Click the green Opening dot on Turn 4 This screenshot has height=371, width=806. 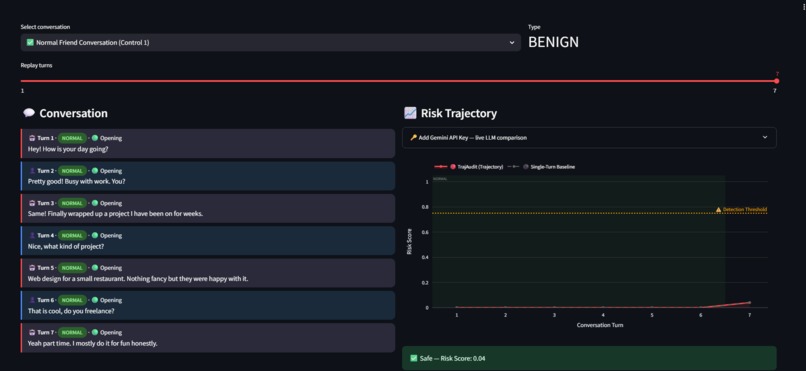(95, 235)
